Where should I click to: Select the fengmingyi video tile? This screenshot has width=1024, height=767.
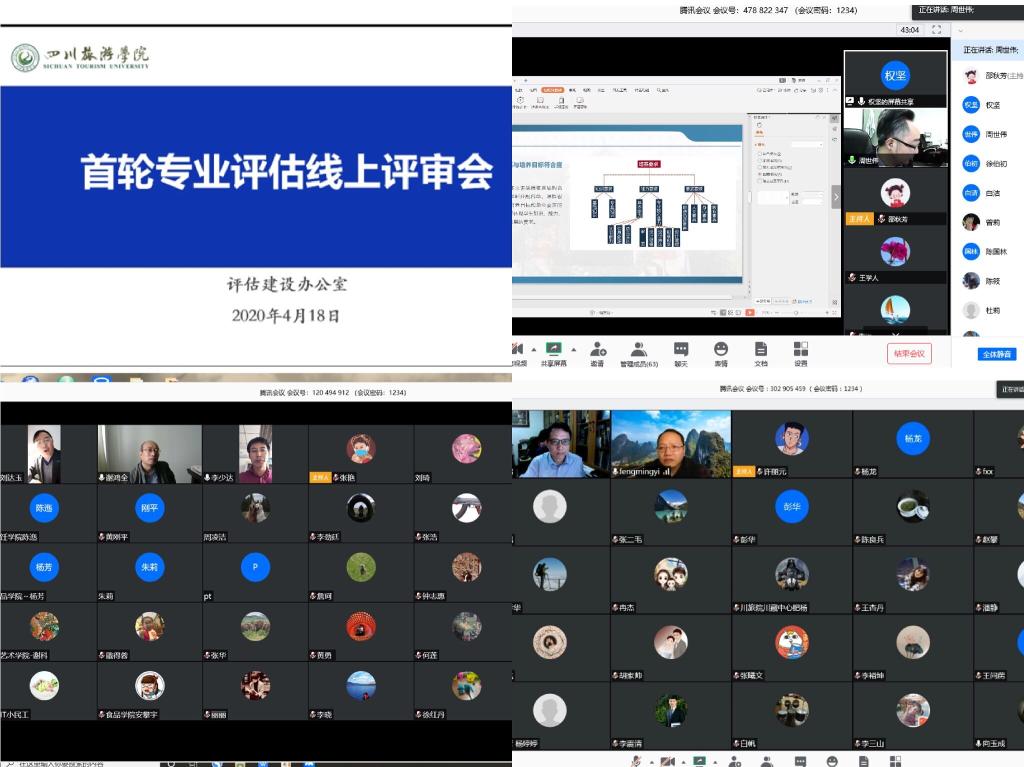pos(671,444)
